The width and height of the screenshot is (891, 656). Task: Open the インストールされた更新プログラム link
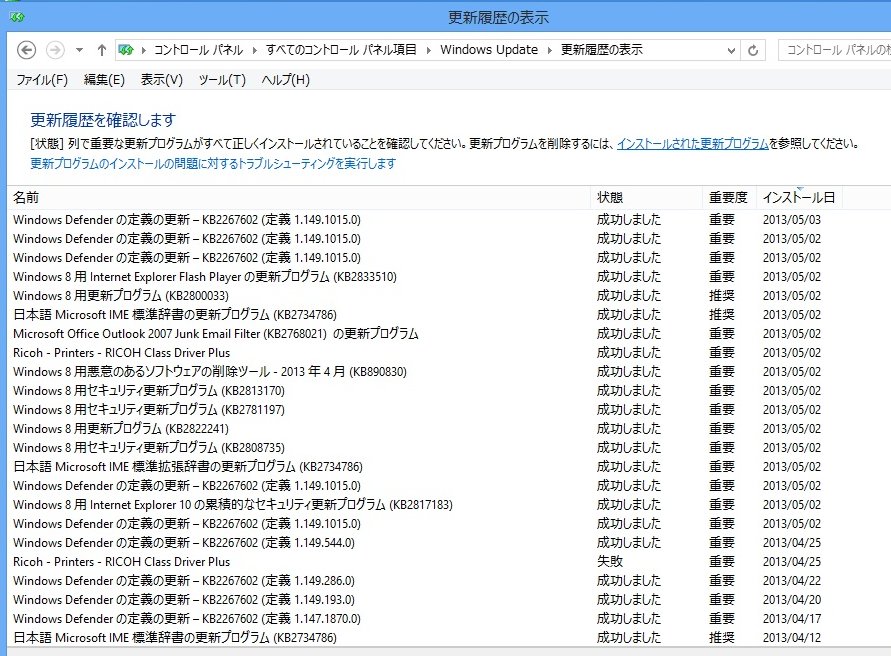pos(693,143)
